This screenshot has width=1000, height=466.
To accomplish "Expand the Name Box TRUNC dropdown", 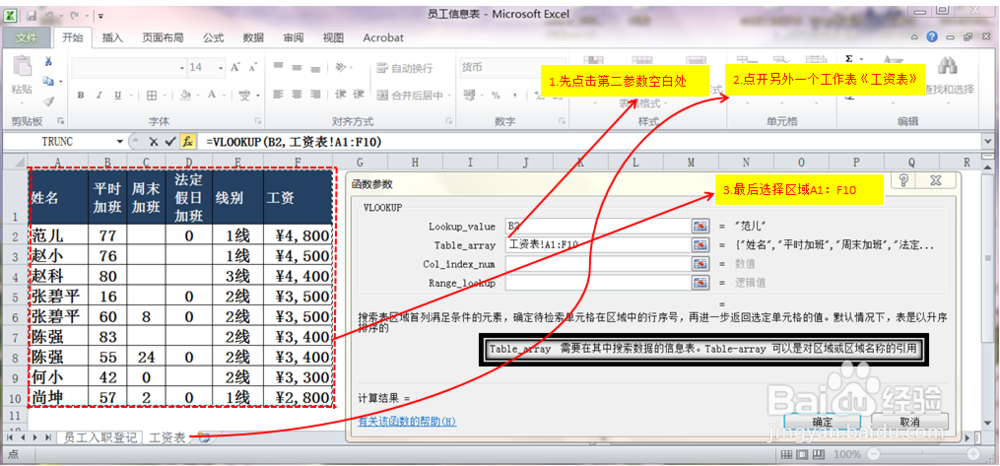I will coord(119,141).
